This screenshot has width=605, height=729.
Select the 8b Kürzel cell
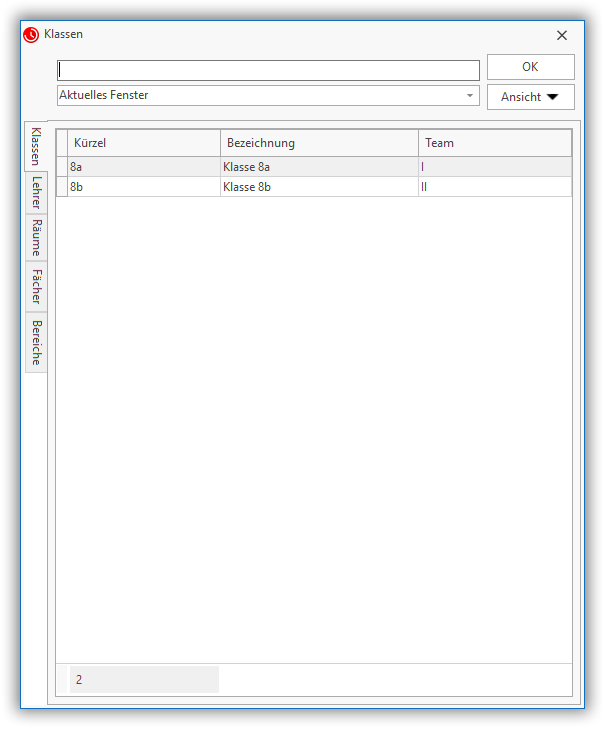(x=143, y=187)
